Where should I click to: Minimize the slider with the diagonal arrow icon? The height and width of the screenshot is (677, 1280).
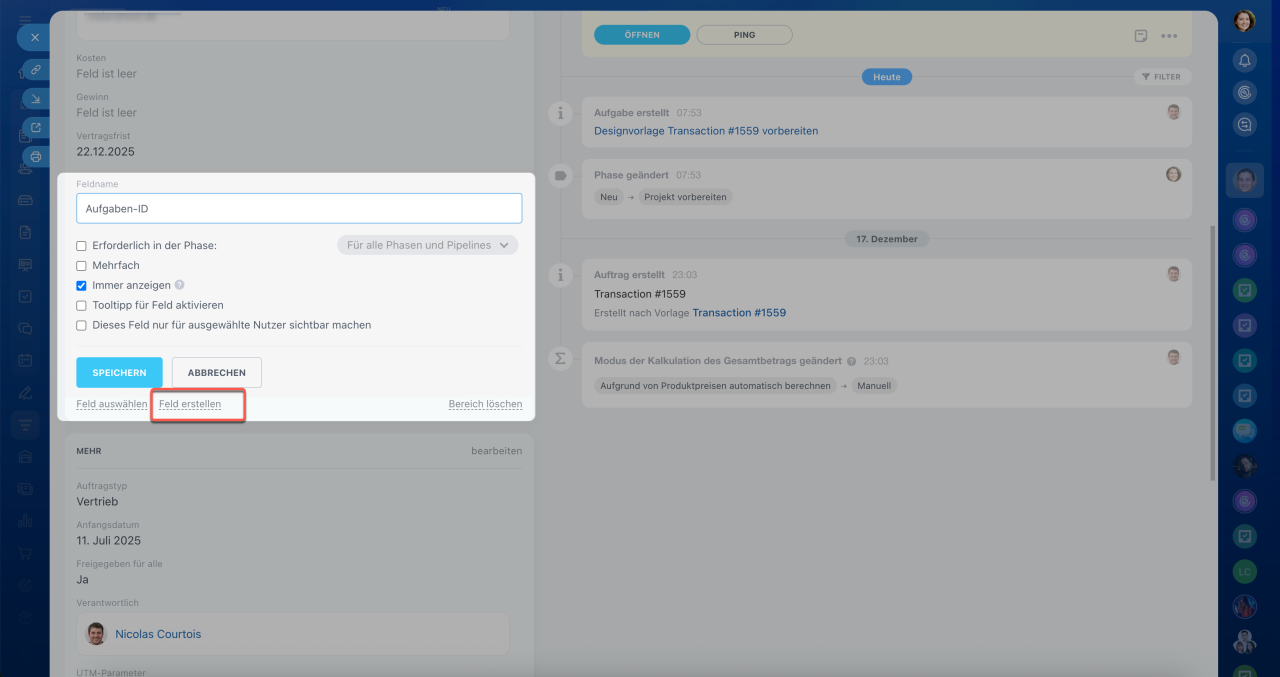tap(36, 99)
